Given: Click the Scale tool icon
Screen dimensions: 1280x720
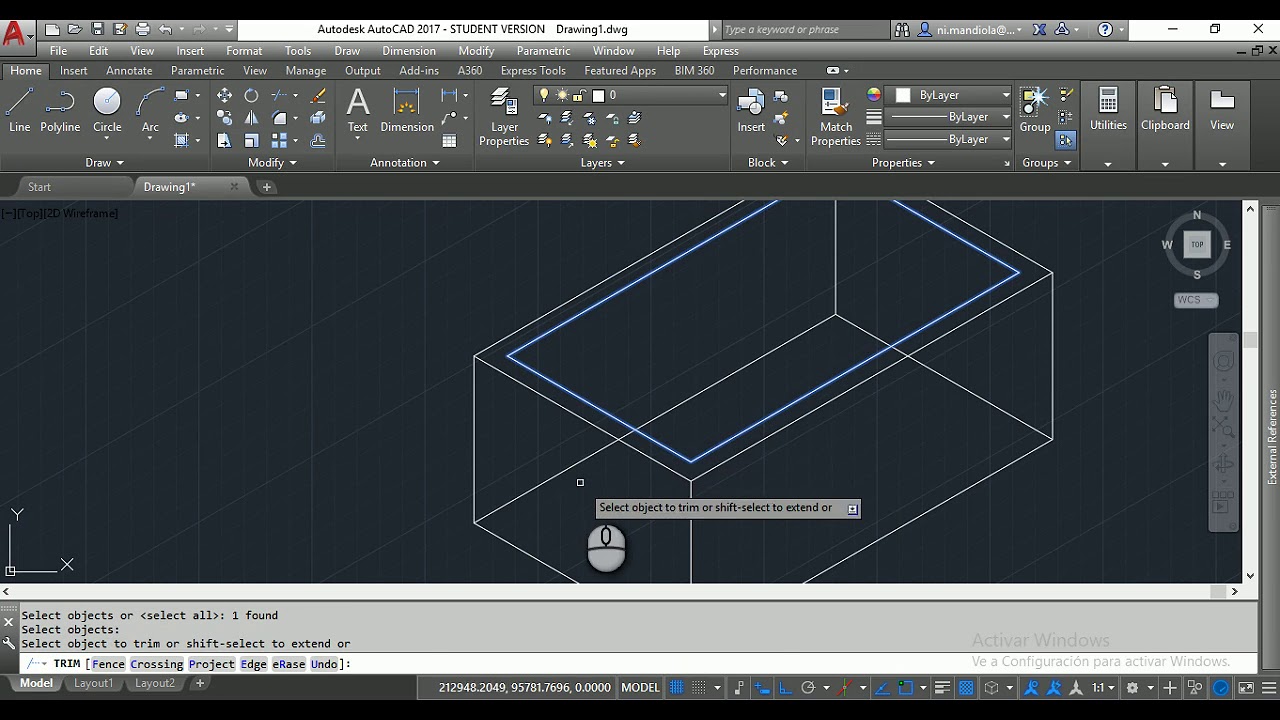Looking at the screenshot, I should tap(251, 141).
